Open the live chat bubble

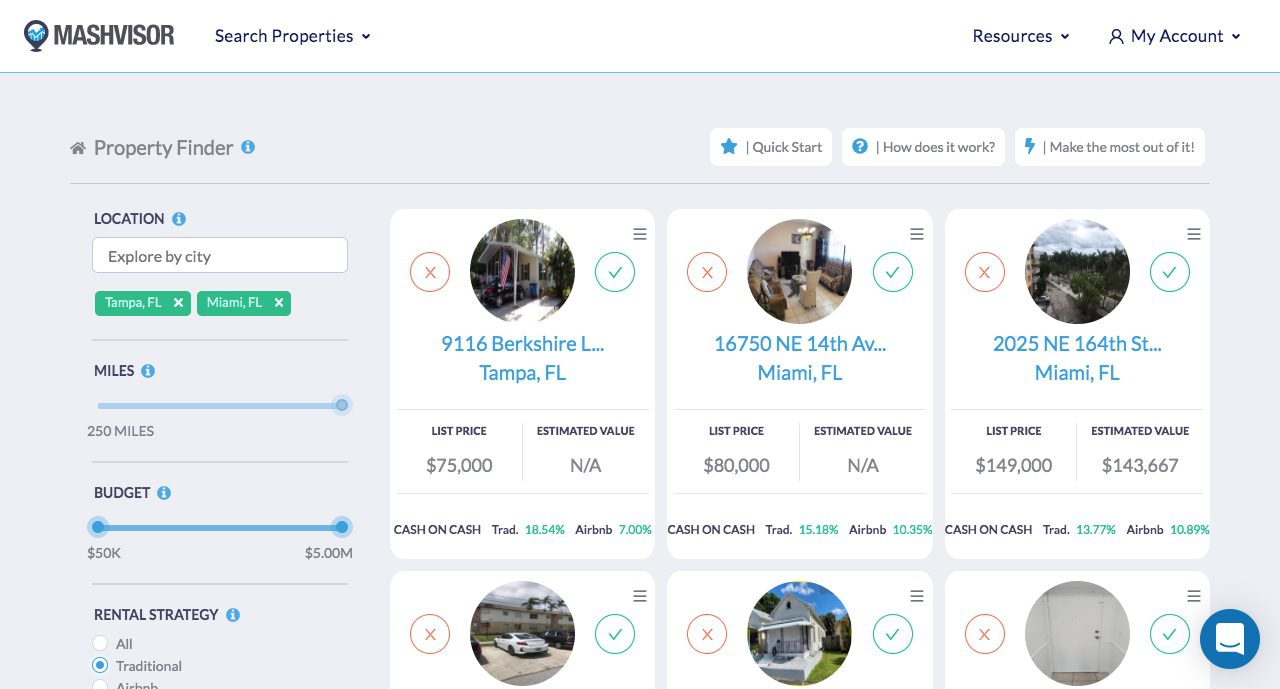pyautogui.click(x=1230, y=639)
